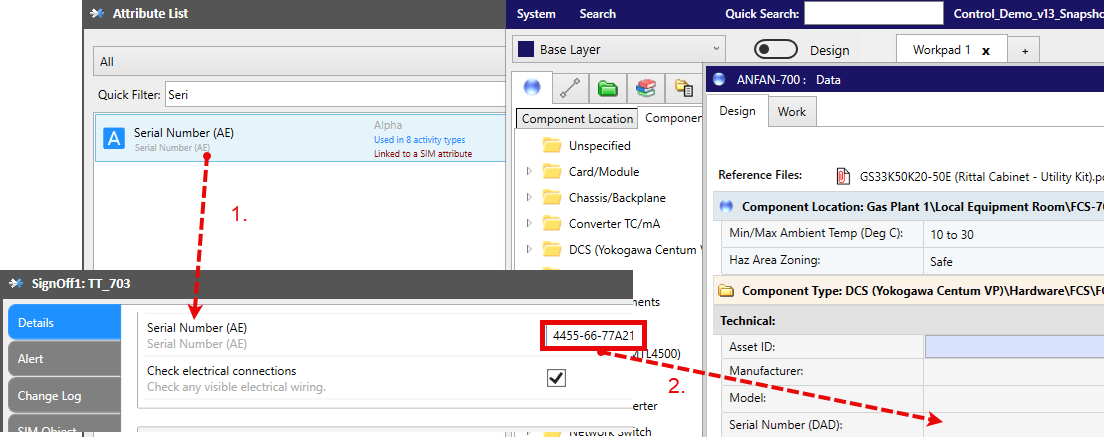Click the Min/Max Ambient Temp value '10 to 30'
1104x437 pixels.
951,234
